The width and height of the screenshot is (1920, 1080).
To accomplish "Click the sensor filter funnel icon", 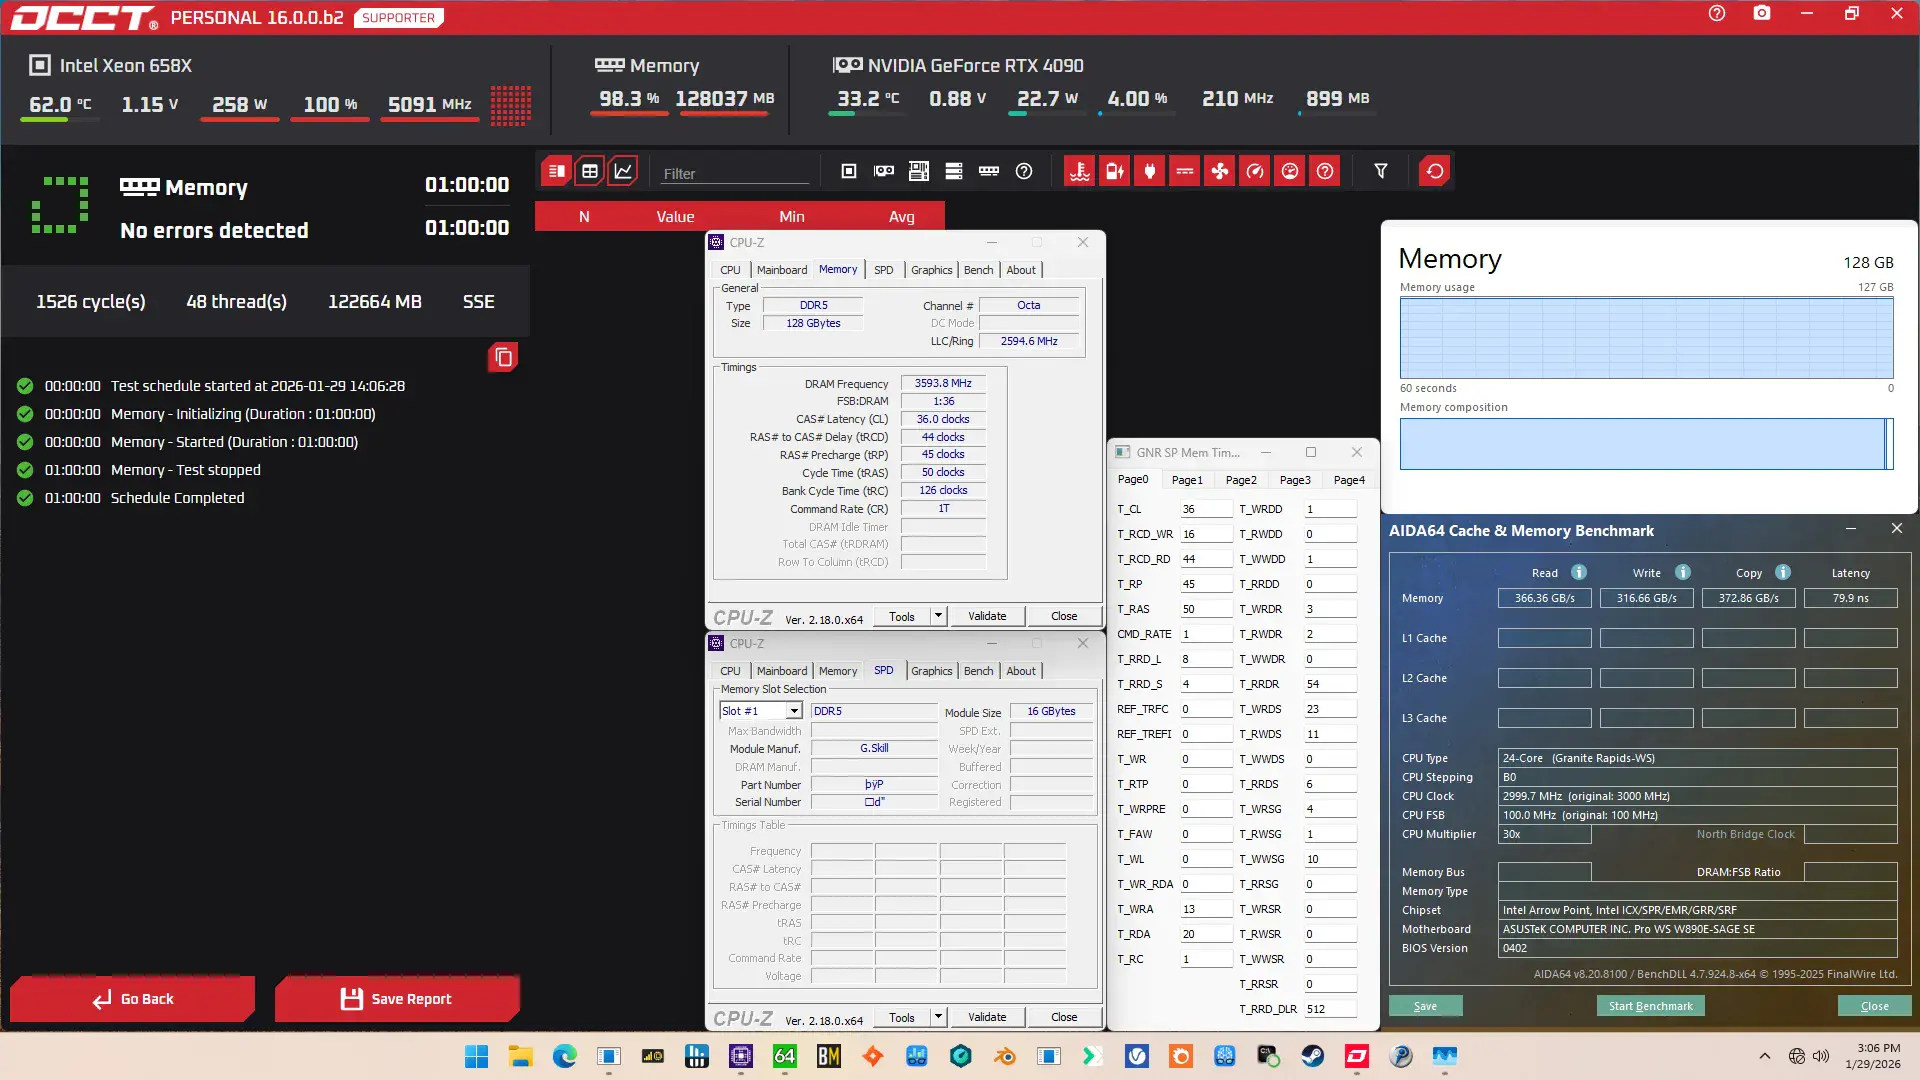I will [x=1380, y=171].
